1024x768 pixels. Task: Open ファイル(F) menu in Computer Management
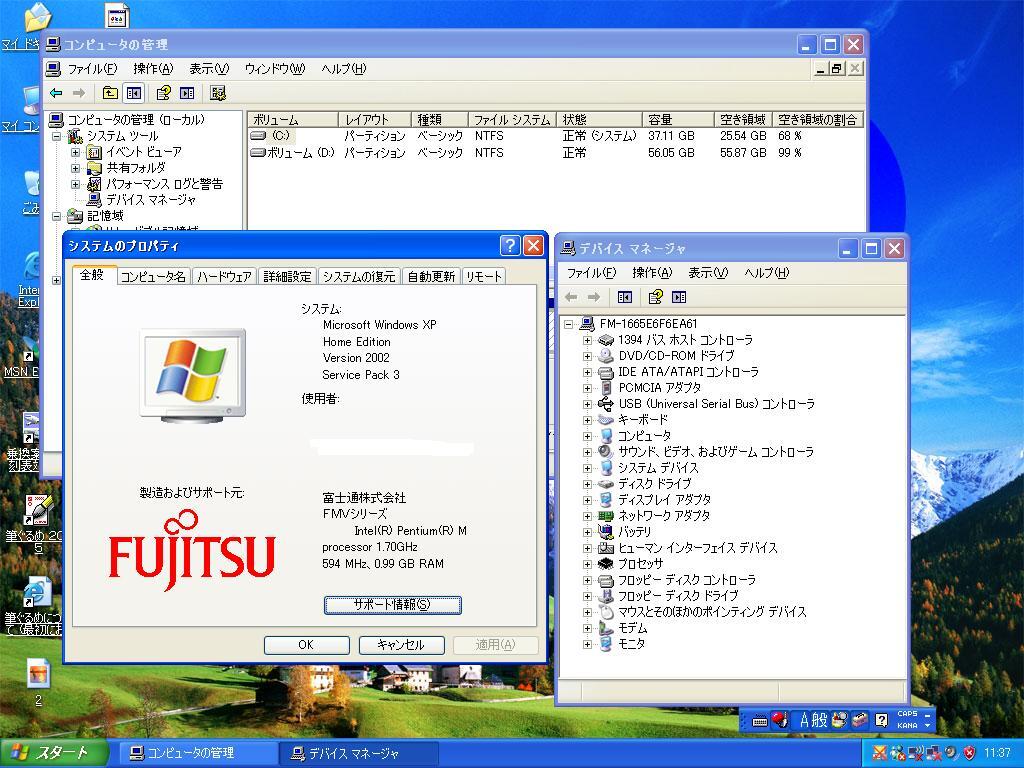tap(92, 69)
